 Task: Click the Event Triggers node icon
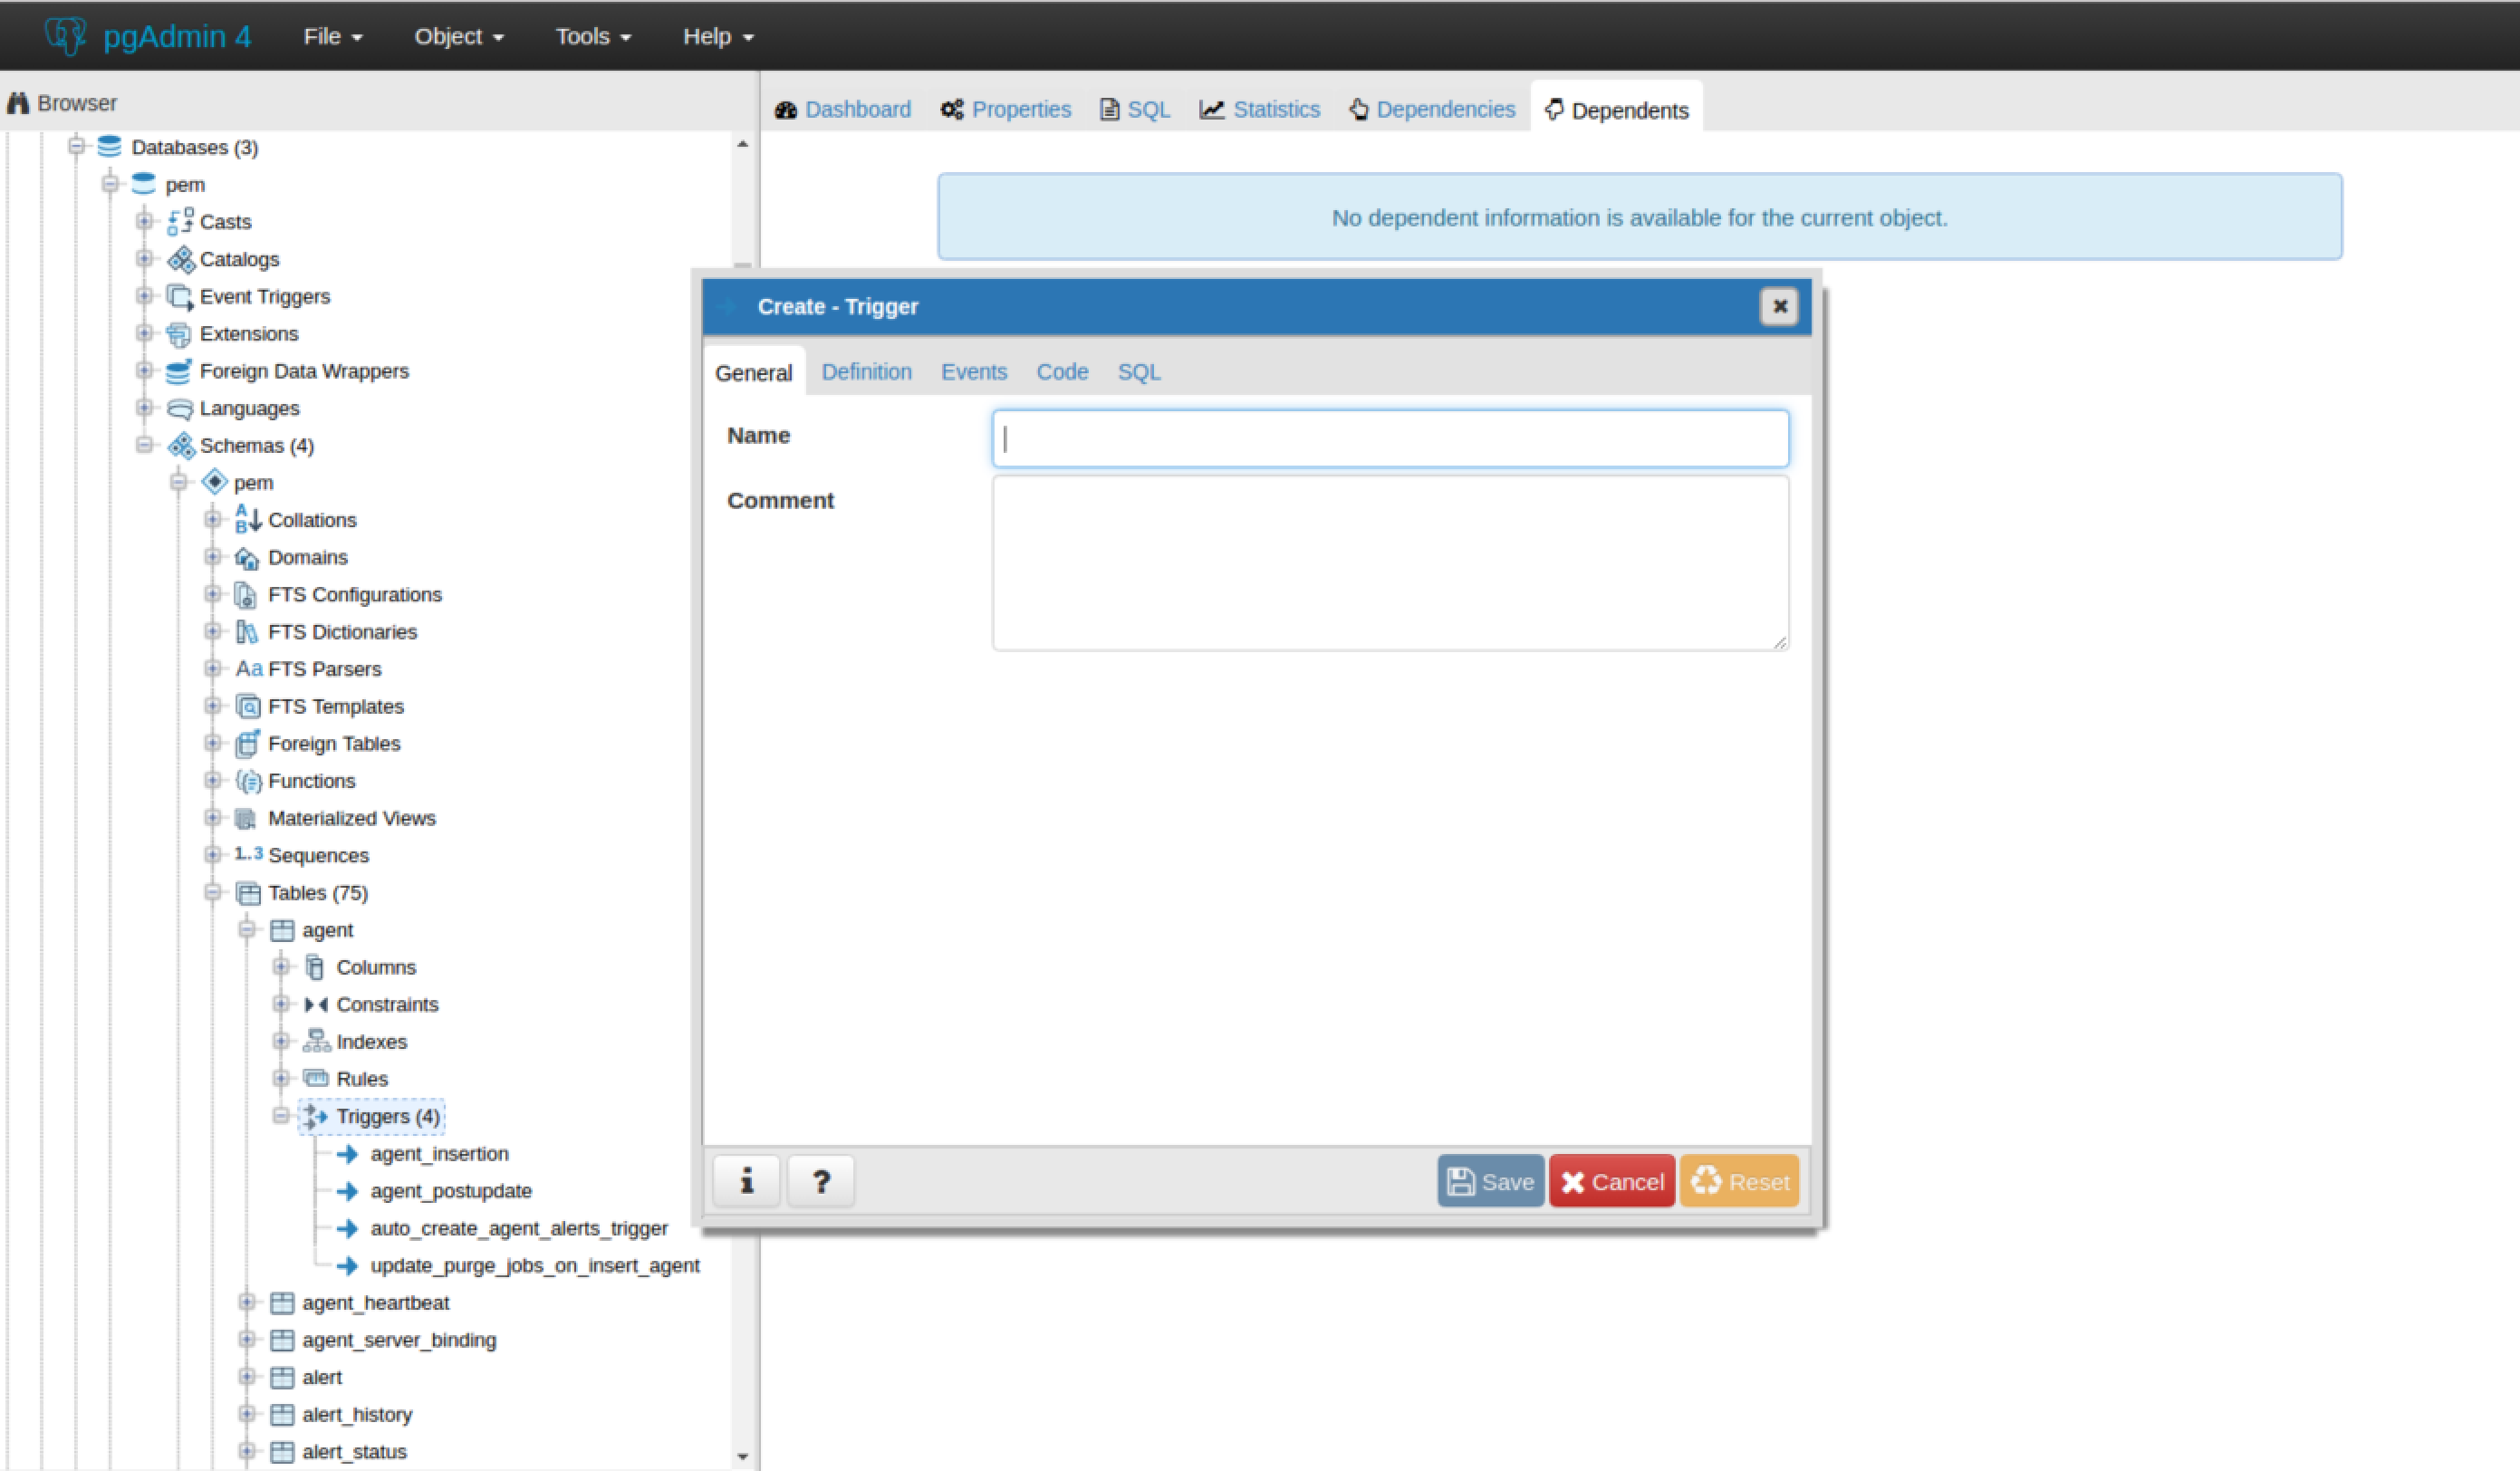click(x=180, y=297)
